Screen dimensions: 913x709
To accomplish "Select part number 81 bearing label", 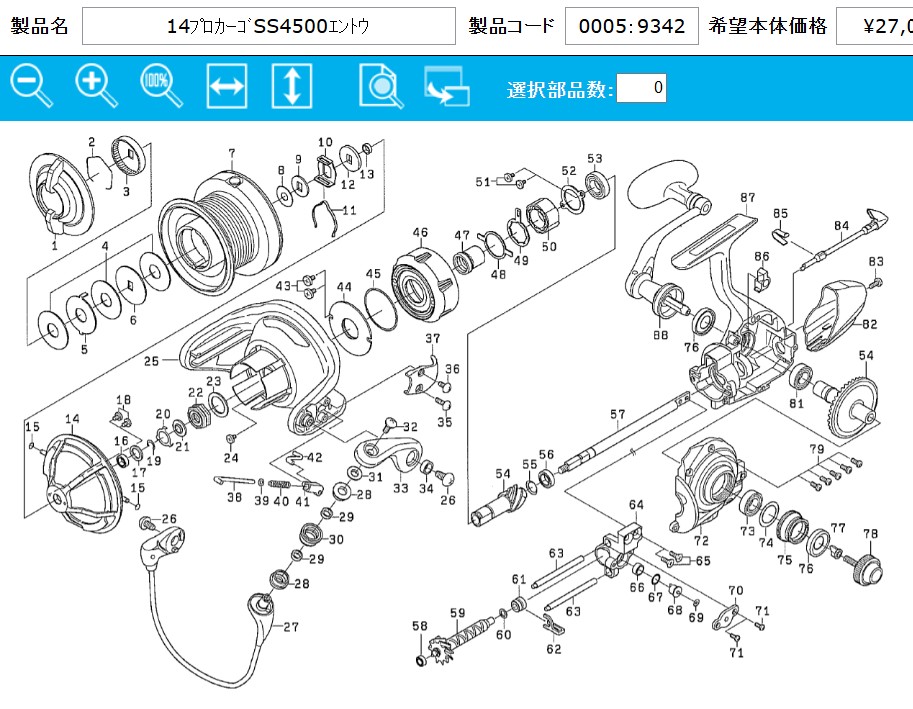I will (796, 403).
